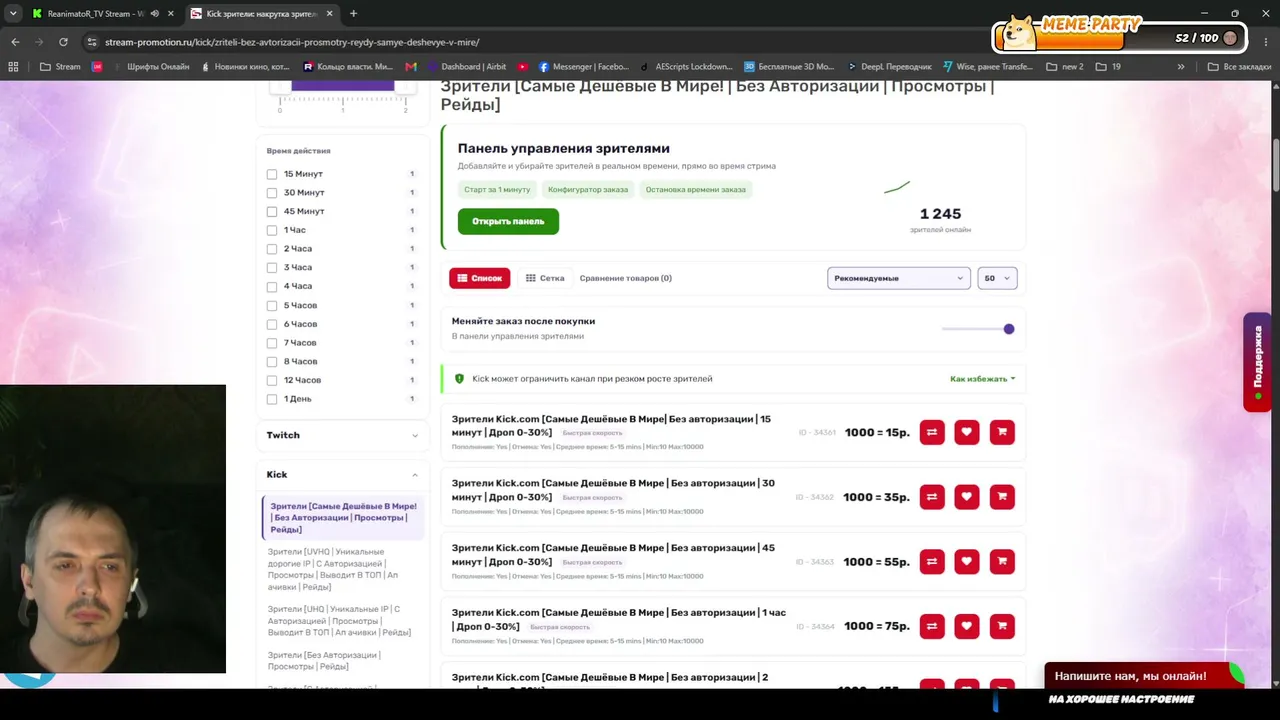The image size is (1280, 720).
Task: Add the 45 минут offer to cart
Action: pos(1002,562)
